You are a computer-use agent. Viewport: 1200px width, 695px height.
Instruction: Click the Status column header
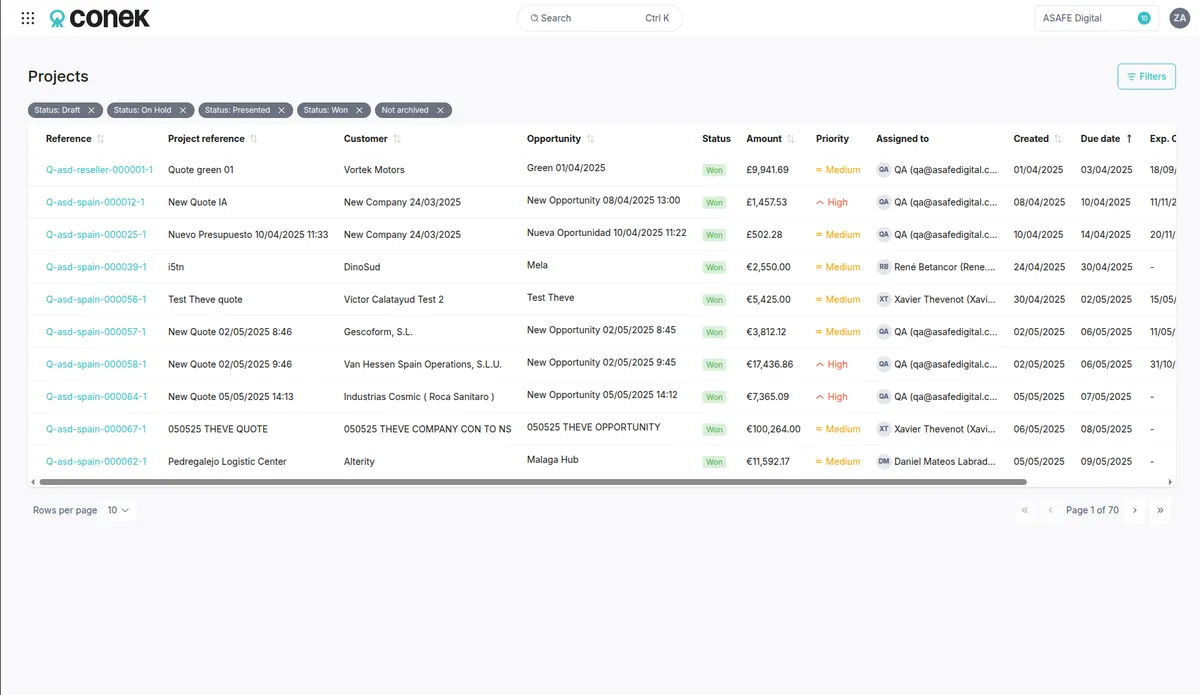716,139
